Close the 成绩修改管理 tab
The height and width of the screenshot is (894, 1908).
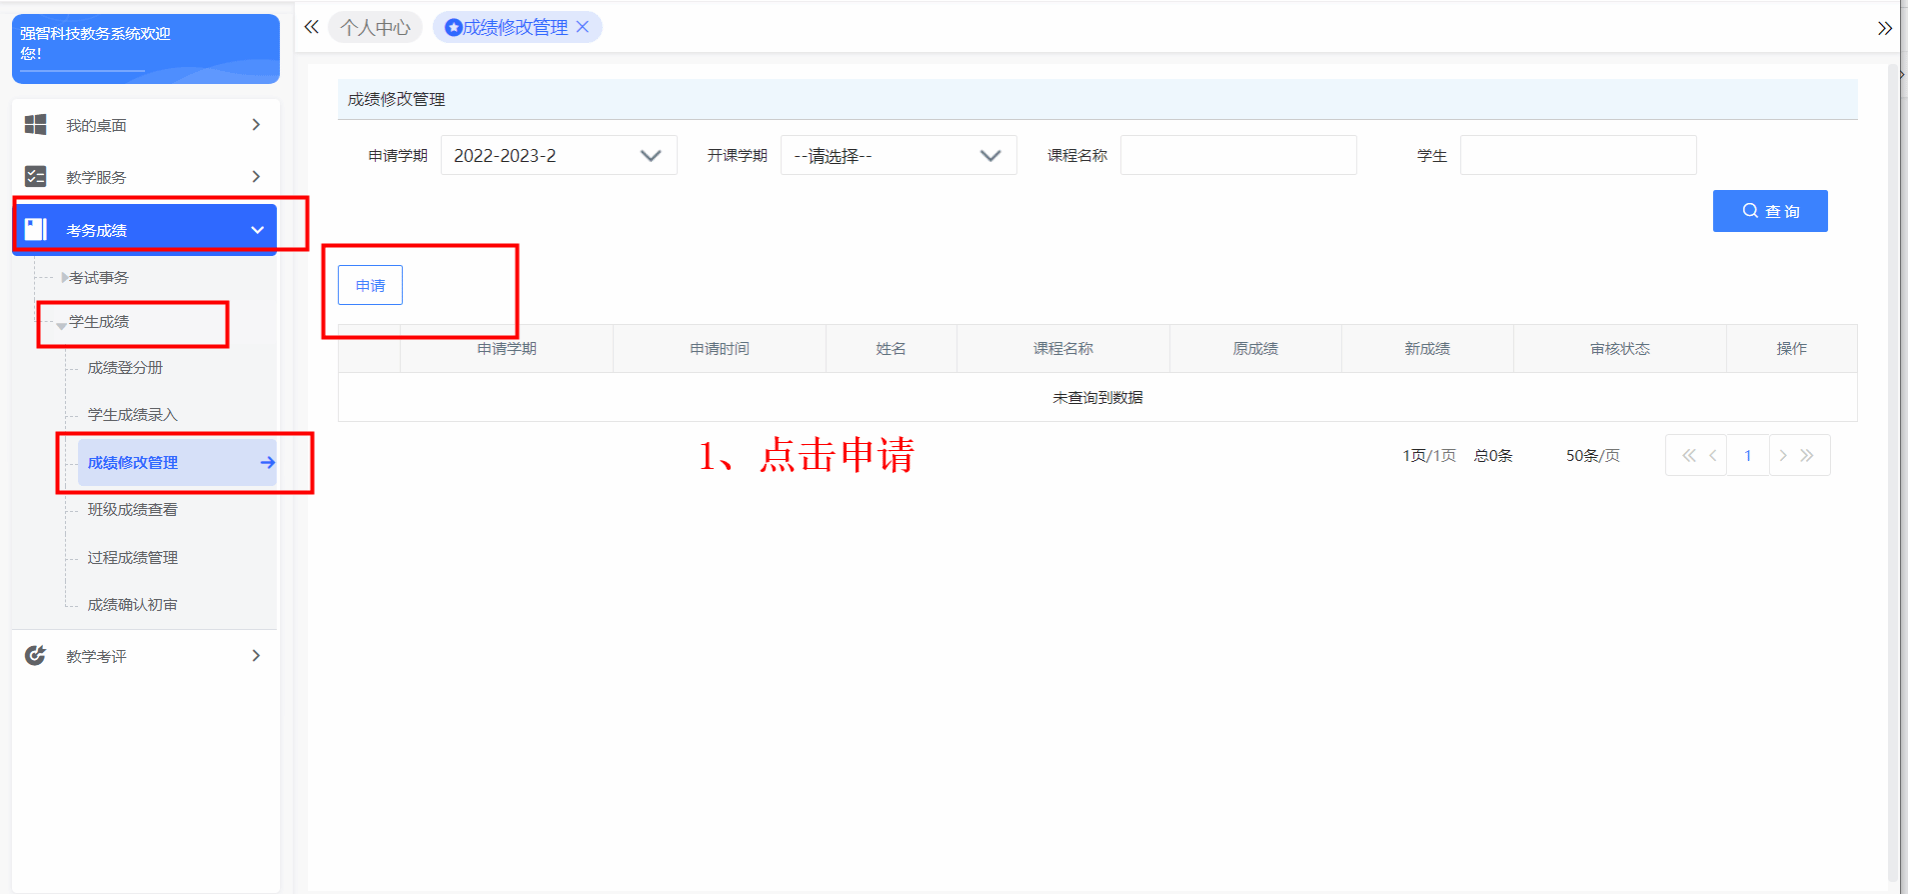coord(583,27)
